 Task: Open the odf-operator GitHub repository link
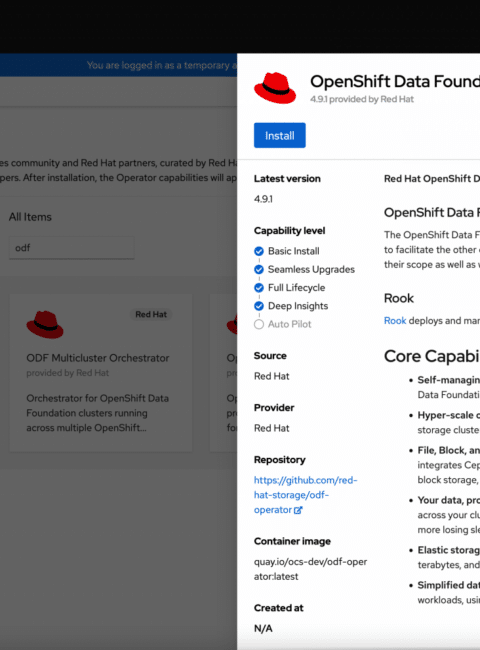(305, 495)
